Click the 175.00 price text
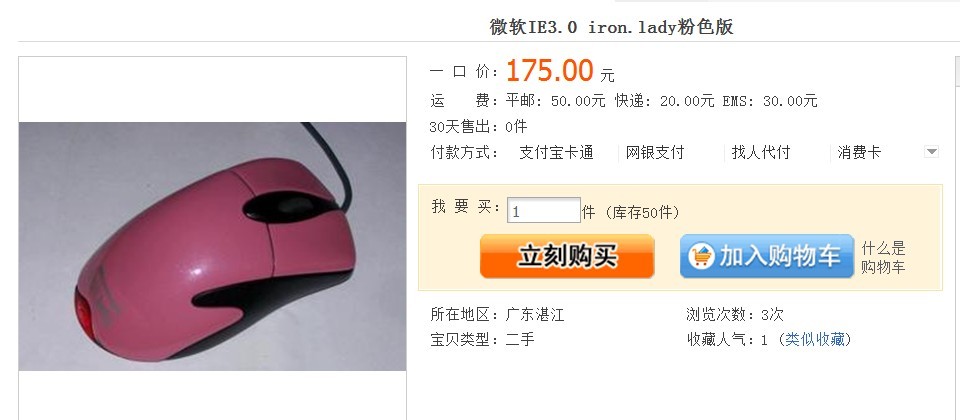 coord(550,70)
